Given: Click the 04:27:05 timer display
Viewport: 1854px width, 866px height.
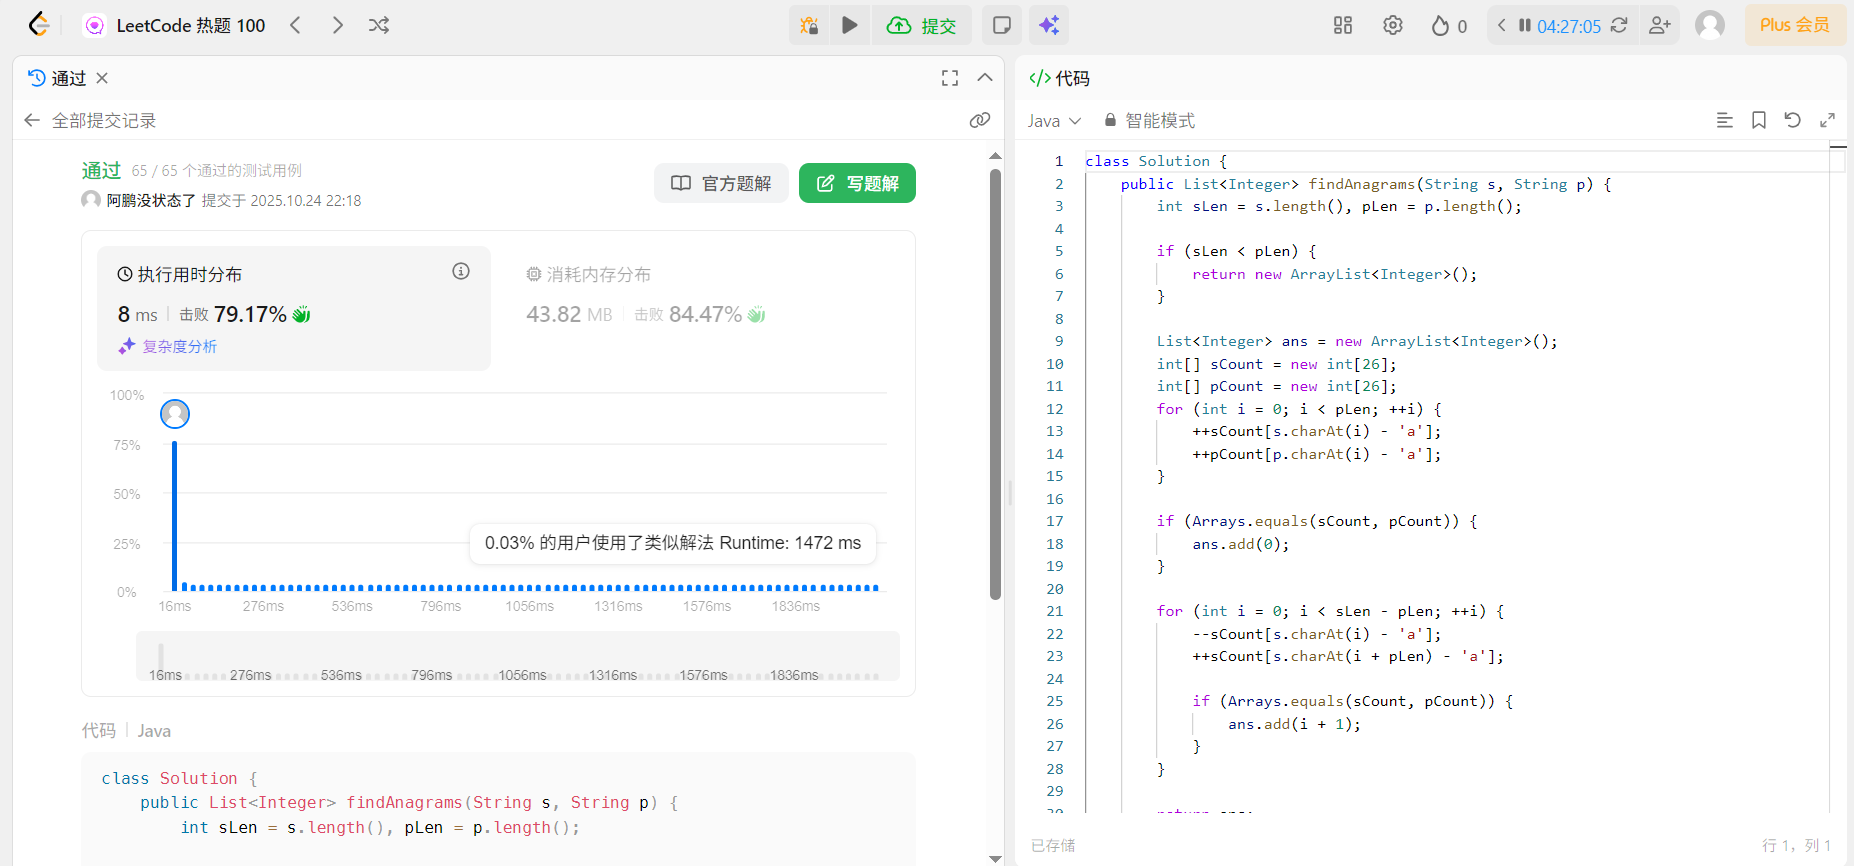Looking at the screenshot, I should click(x=1569, y=26).
